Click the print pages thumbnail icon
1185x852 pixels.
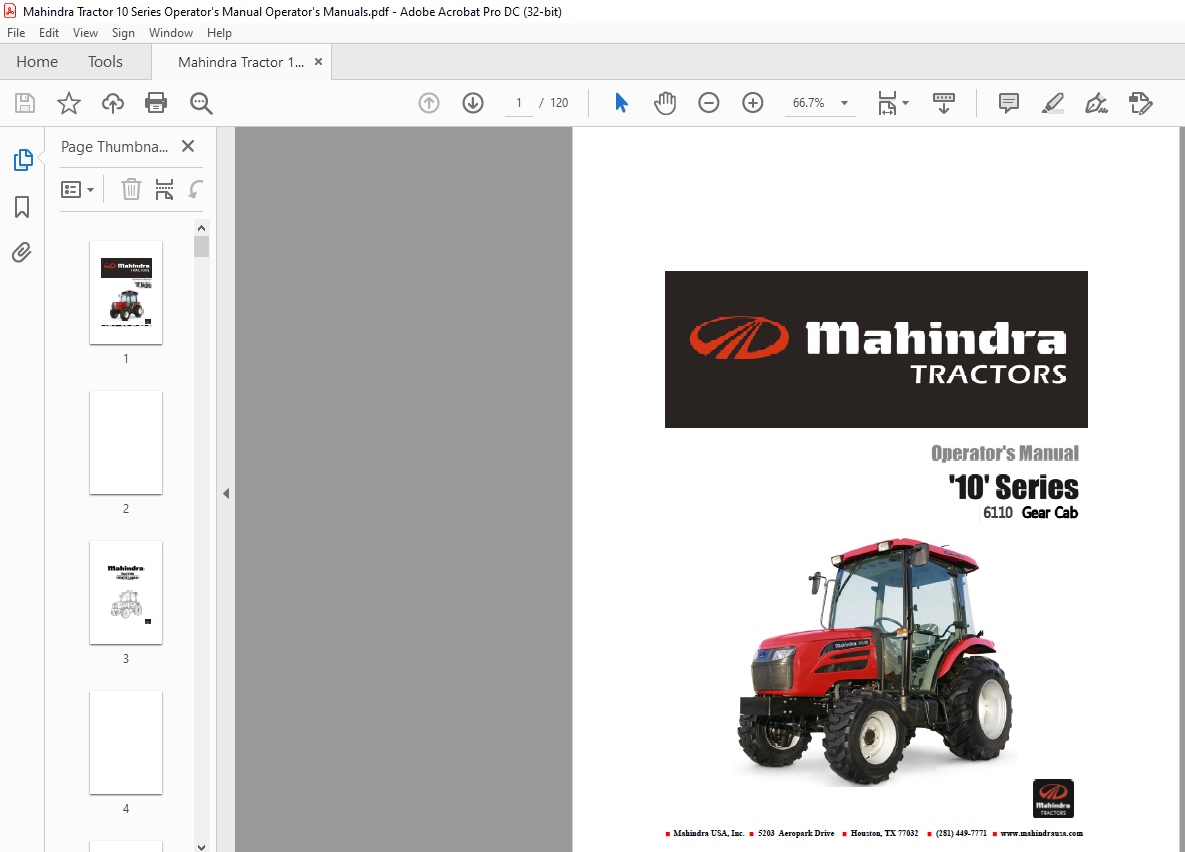[x=164, y=189]
